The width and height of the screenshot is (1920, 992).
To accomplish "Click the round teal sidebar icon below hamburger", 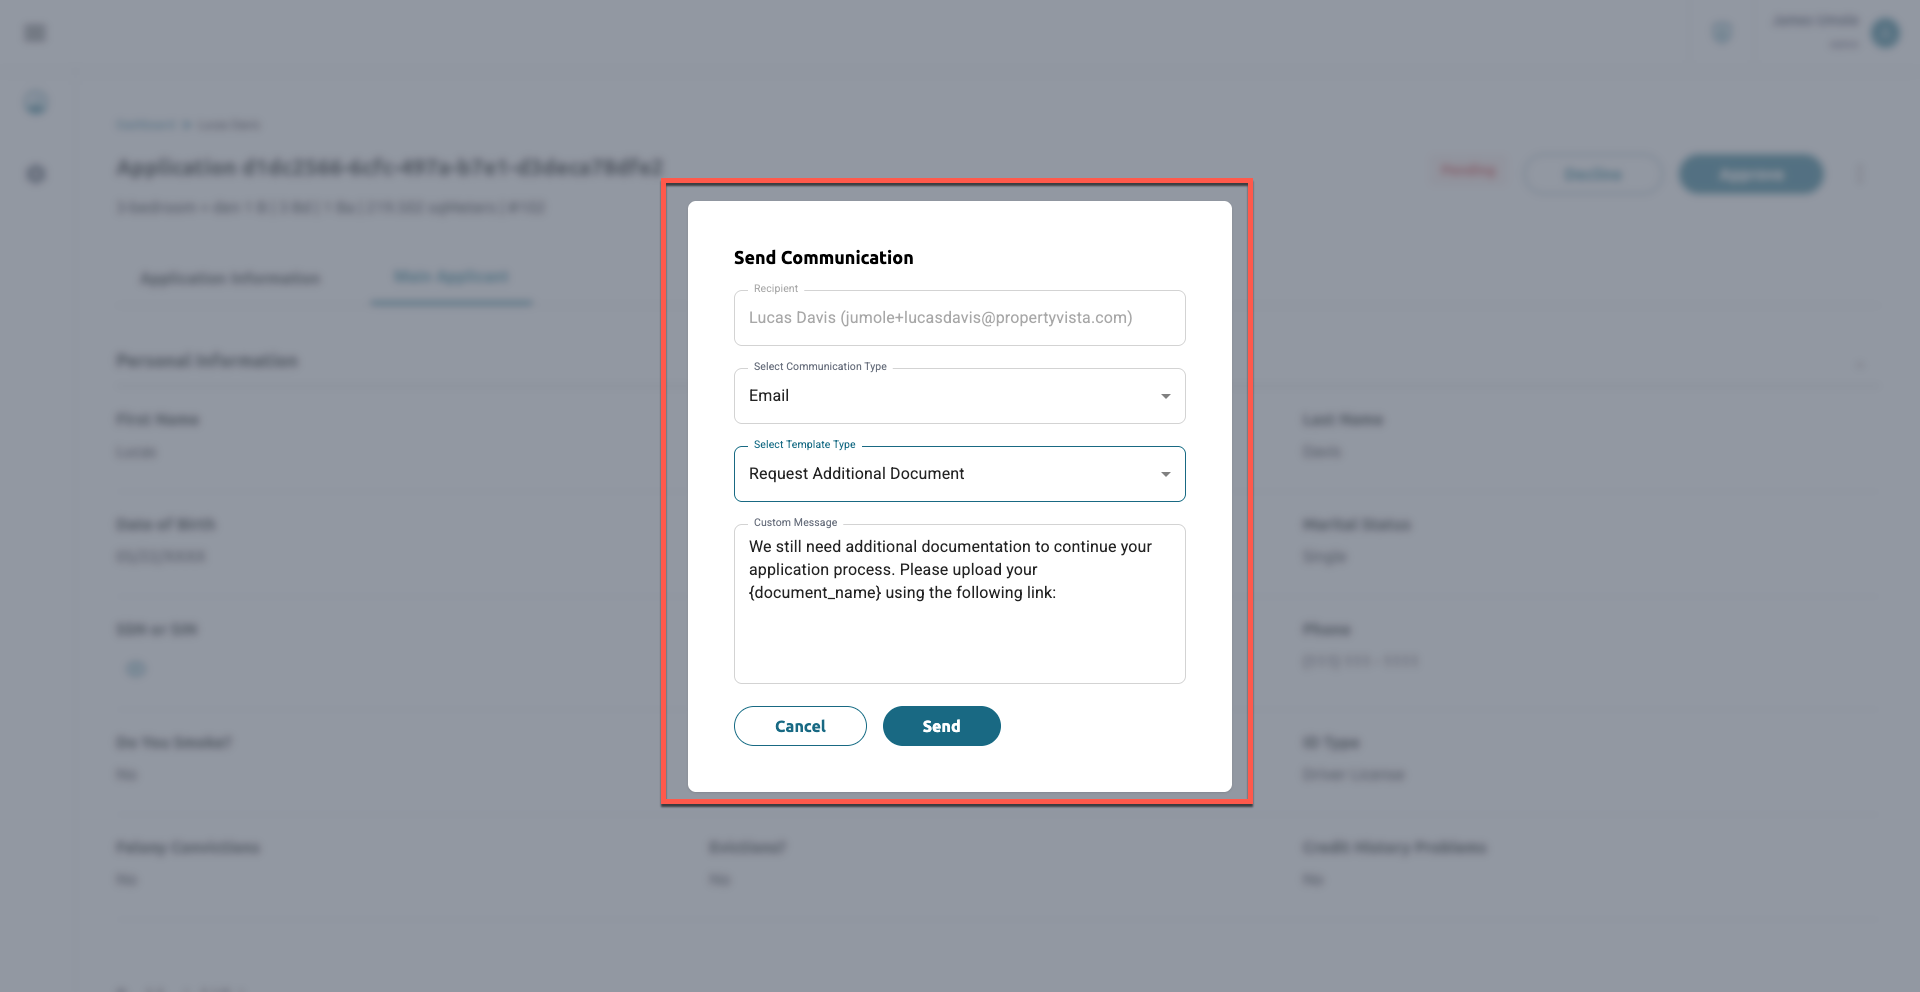I will (x=36, y=103).
